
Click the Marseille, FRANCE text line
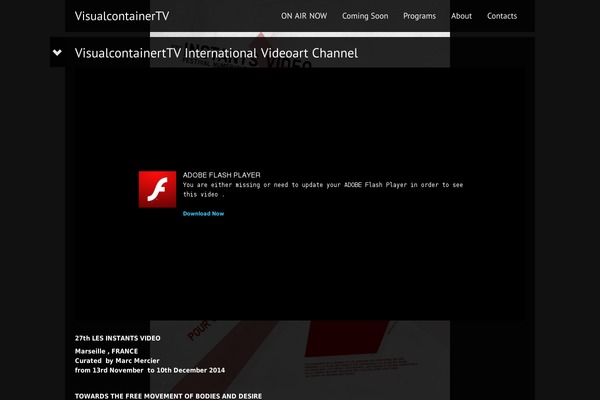[x=106, y=351]
